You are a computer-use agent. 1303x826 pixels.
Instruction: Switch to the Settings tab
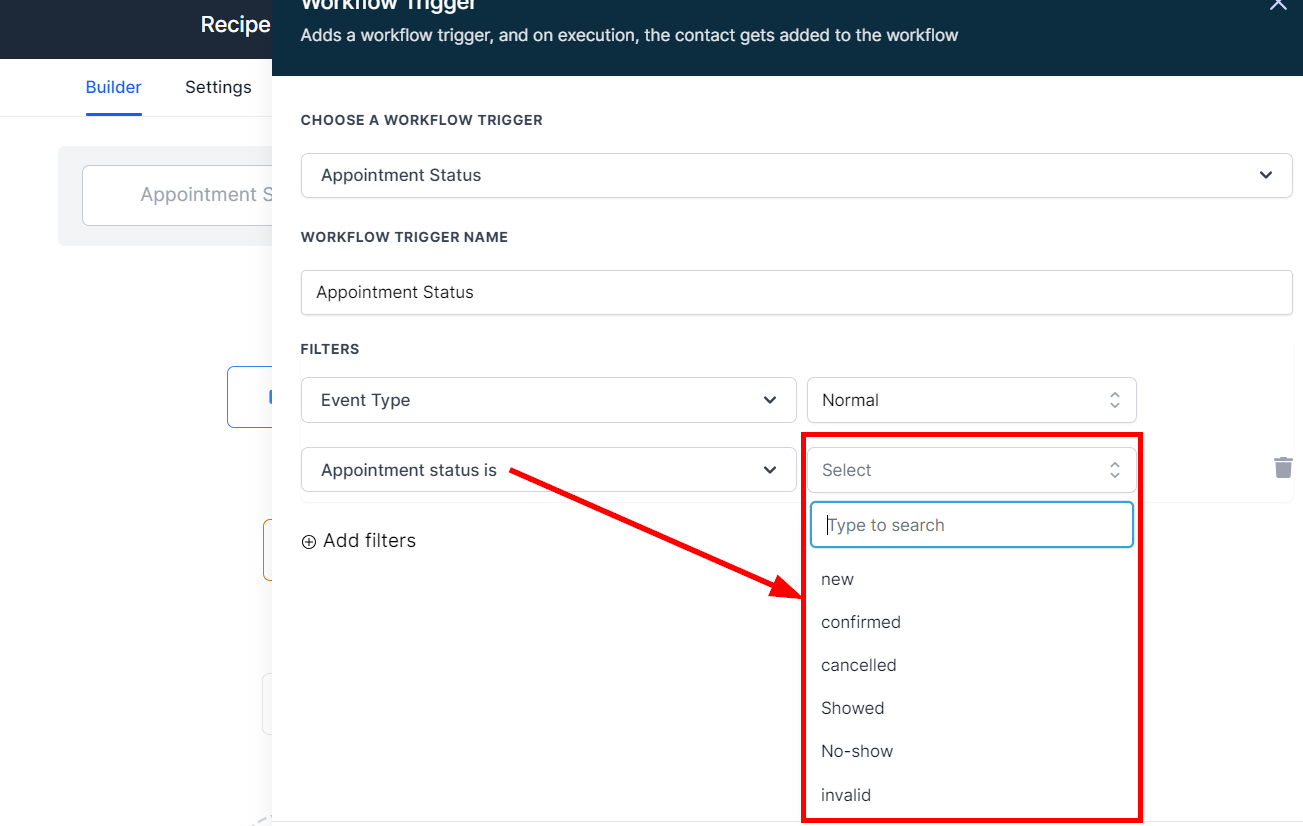tap(218, 87)
